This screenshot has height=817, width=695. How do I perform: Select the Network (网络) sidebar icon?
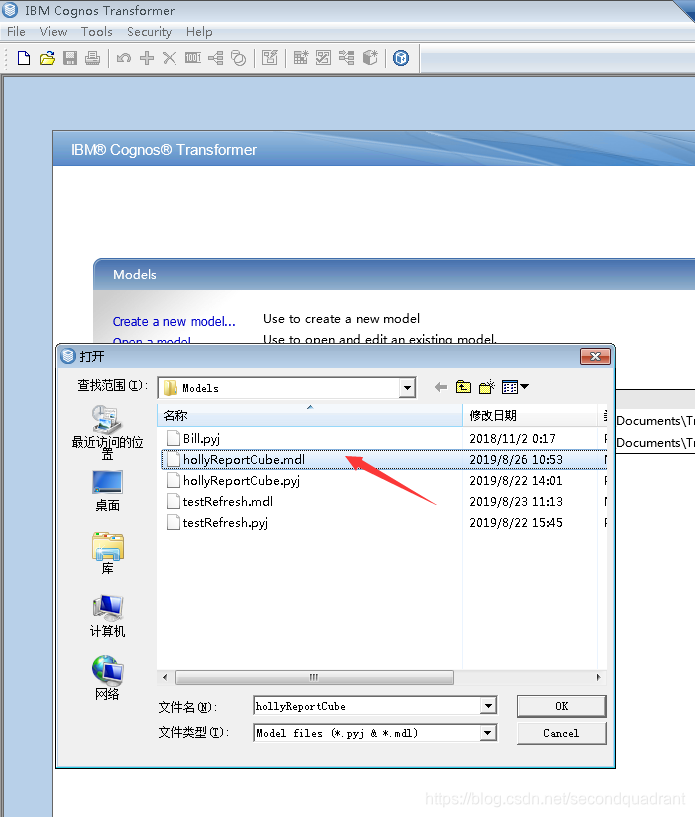tap(107, 678)
